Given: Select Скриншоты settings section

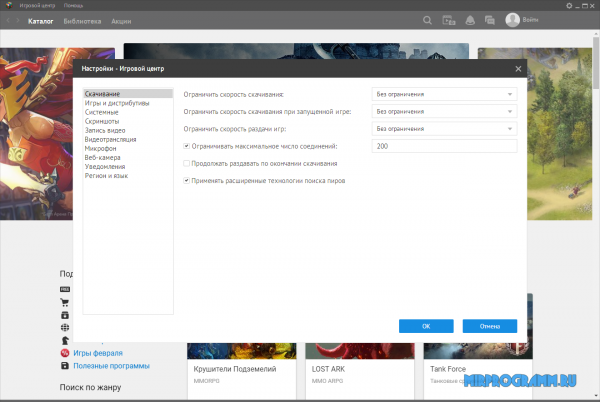Looking at the screenshot, I should click(x=128, y=121).
